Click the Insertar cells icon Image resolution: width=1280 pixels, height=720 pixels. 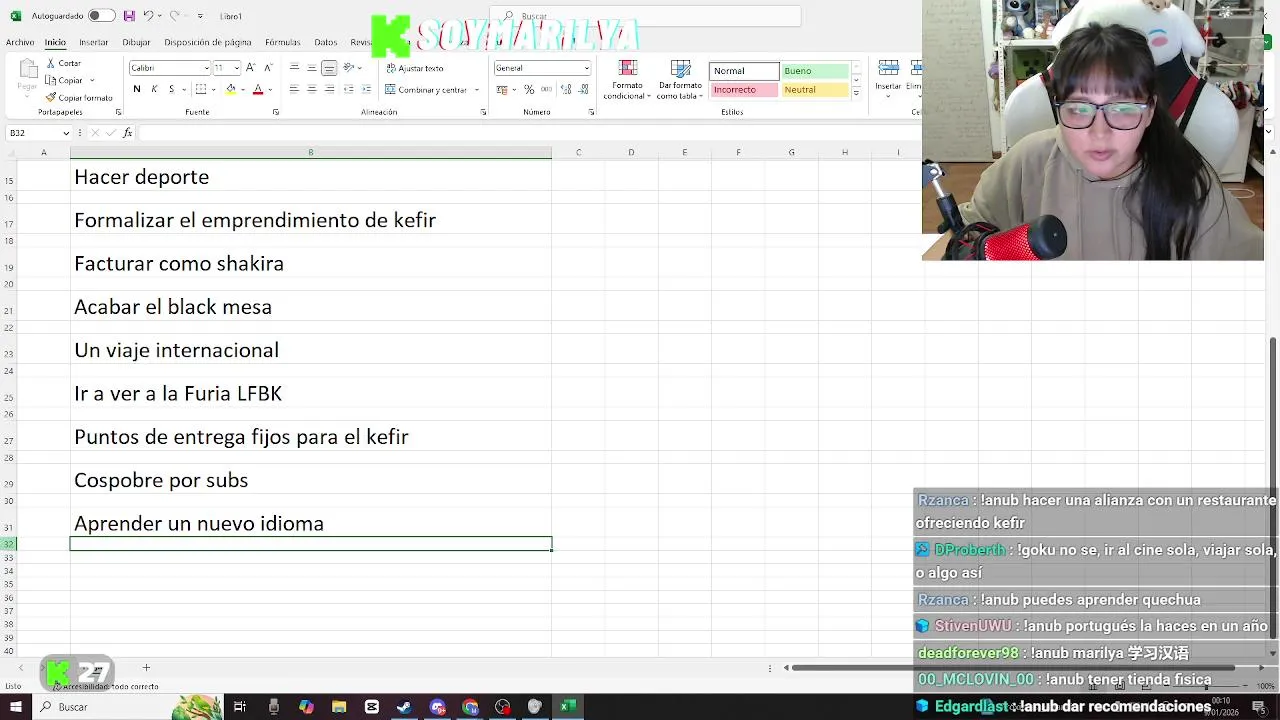point(888,68)
